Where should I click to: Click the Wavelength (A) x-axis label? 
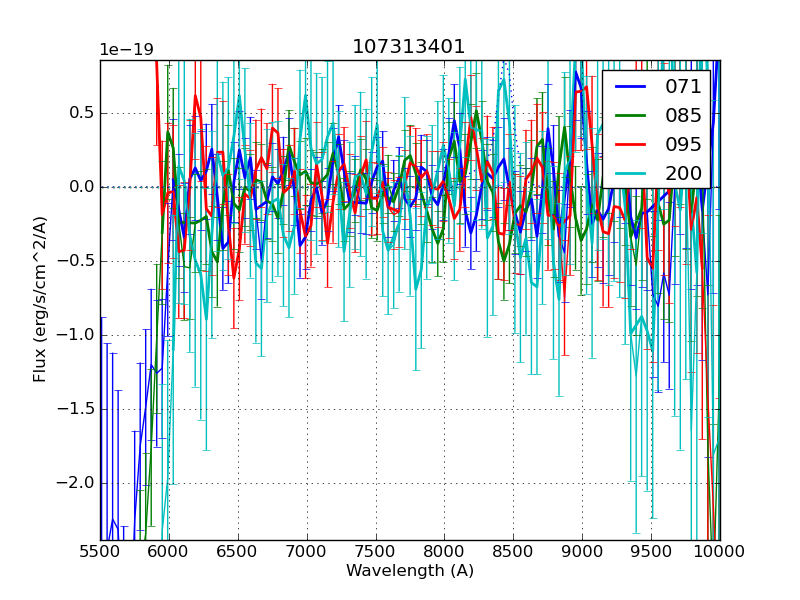pyautogui.click(x=410, y=571)
